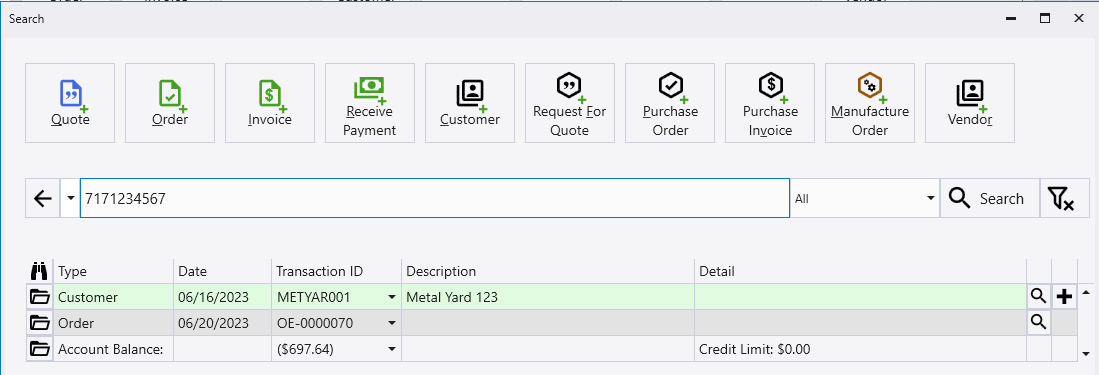The height and width of the screenshot is (375, 1099).
Task: Open Receive Payment
Action: (370, 103)
